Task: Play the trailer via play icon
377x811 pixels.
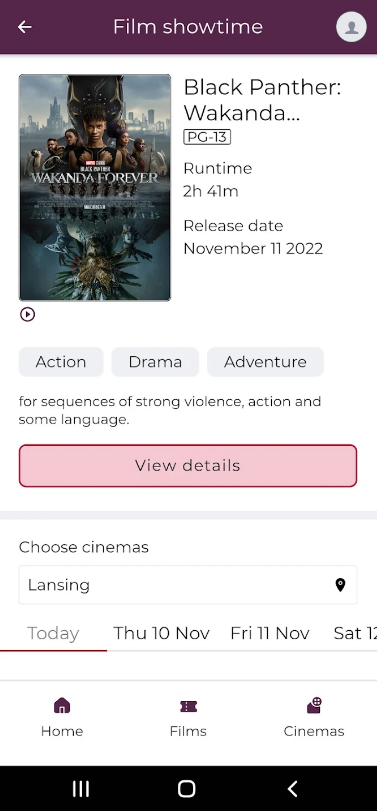Action: (x=27, y=314)
